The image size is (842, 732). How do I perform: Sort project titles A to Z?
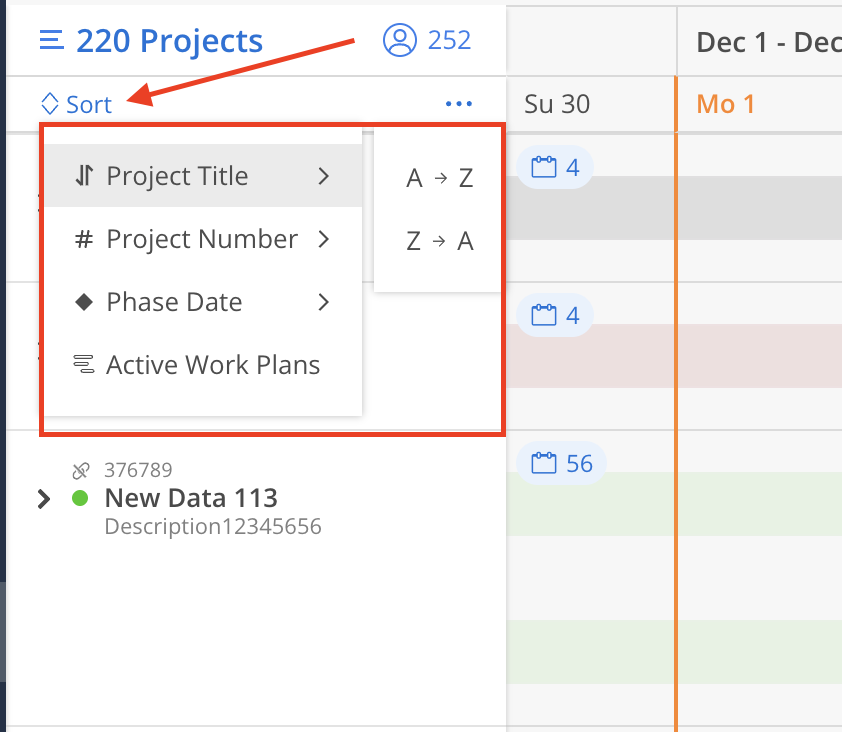point(439,179)
